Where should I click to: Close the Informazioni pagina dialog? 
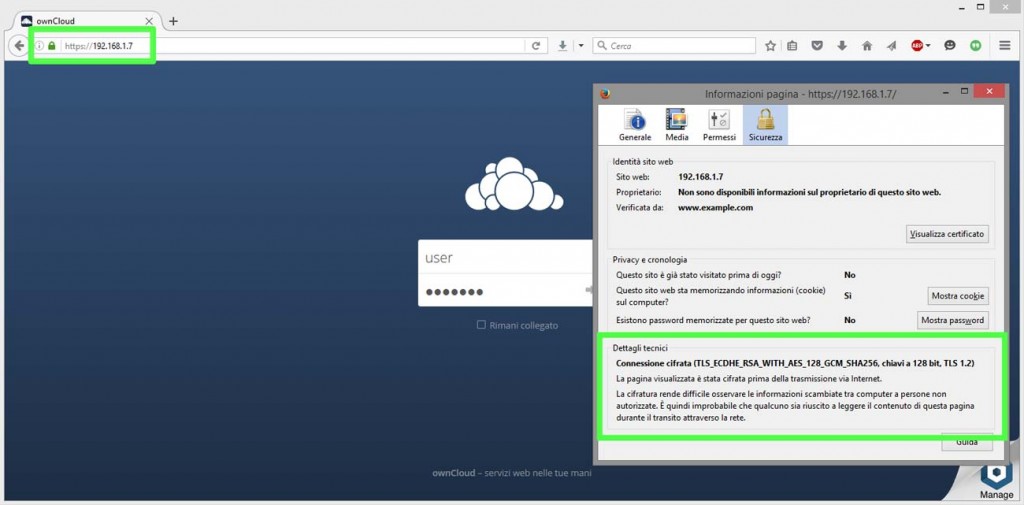point(989,91)
